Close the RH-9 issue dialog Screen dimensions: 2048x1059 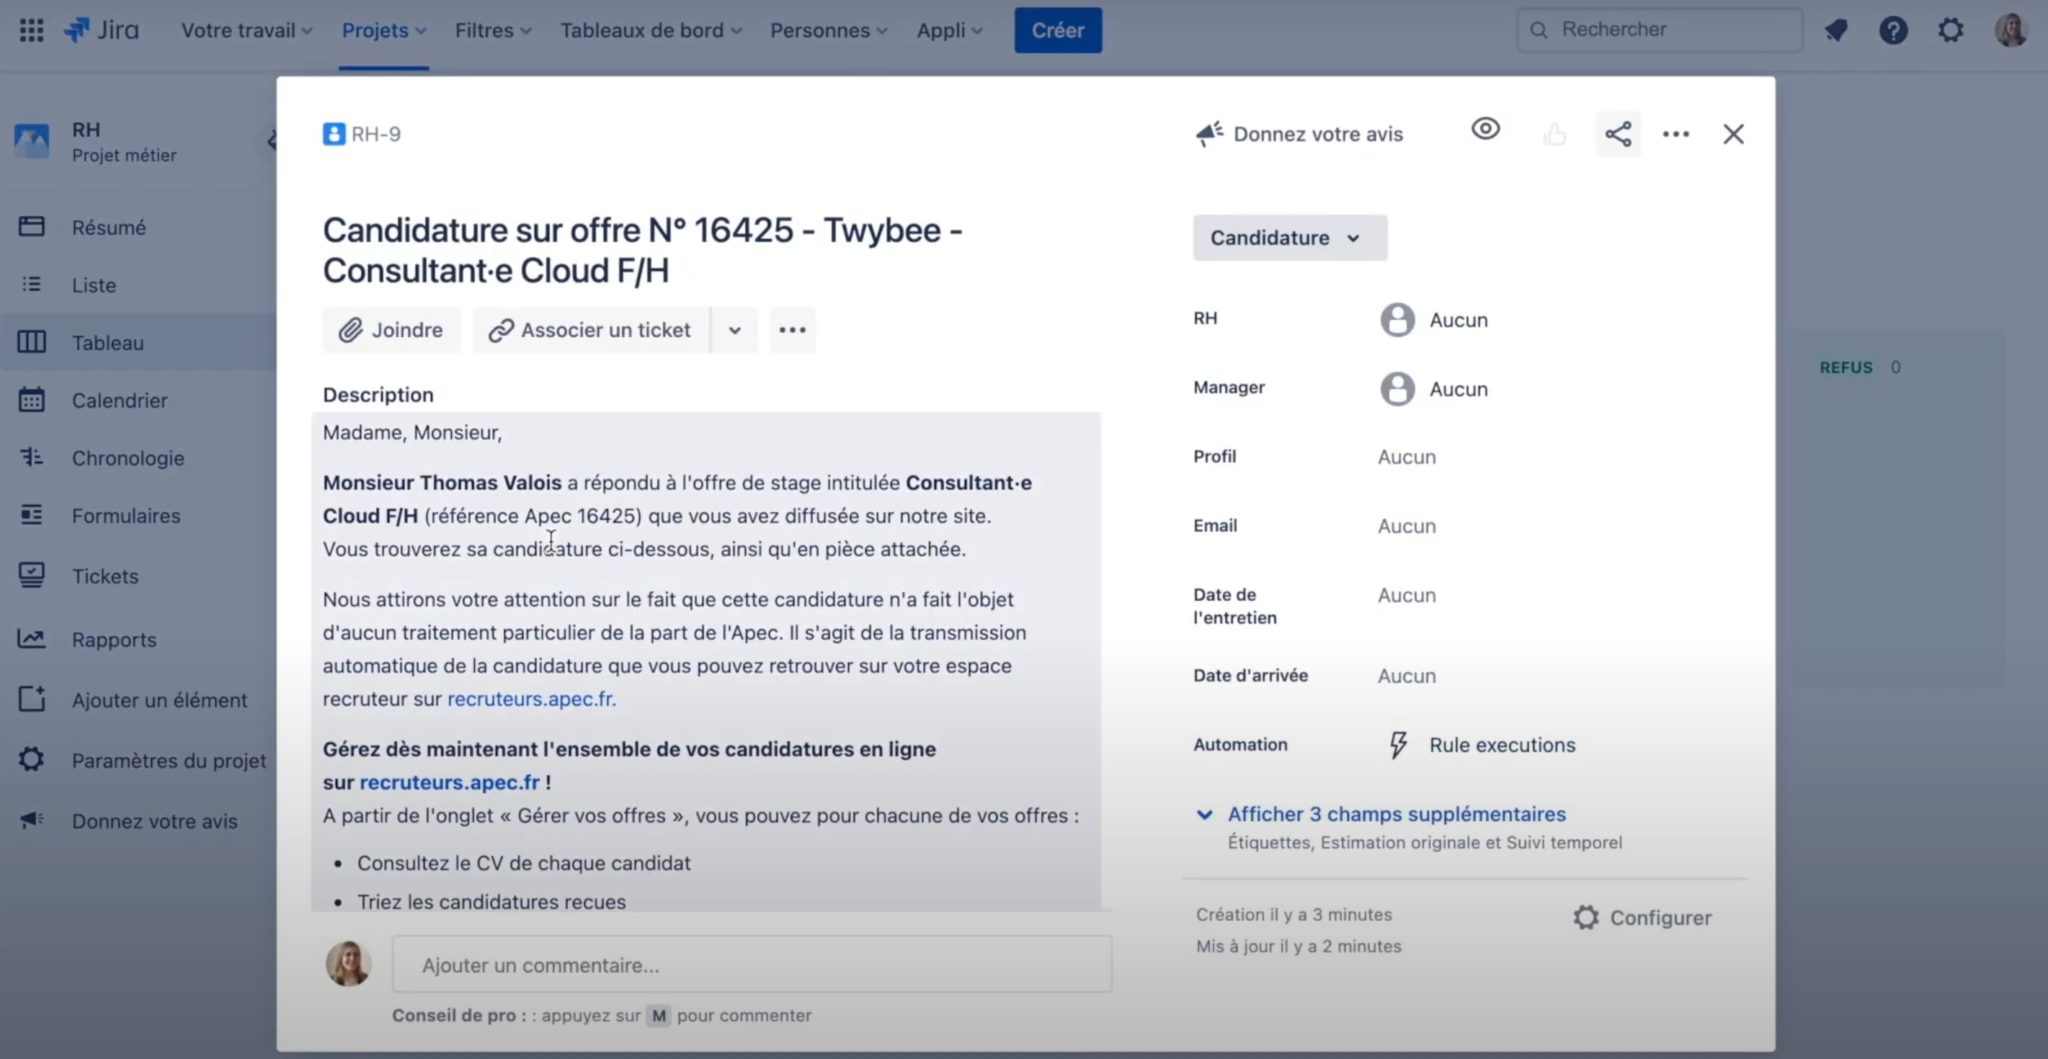click(1733, 134)
